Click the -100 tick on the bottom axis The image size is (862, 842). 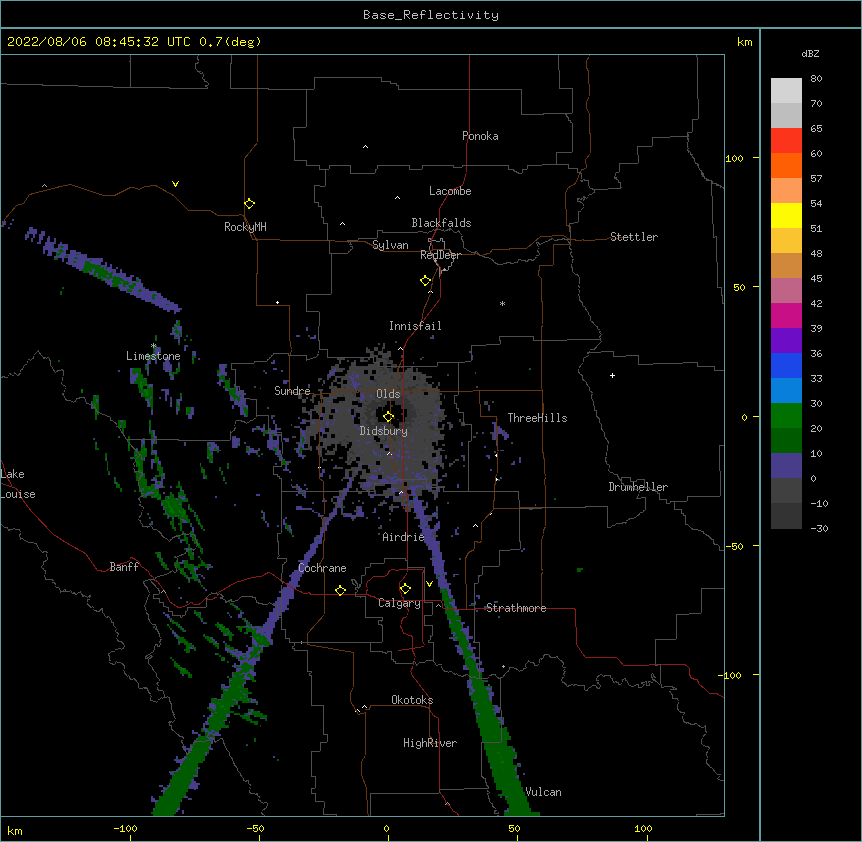coord(125,829)
